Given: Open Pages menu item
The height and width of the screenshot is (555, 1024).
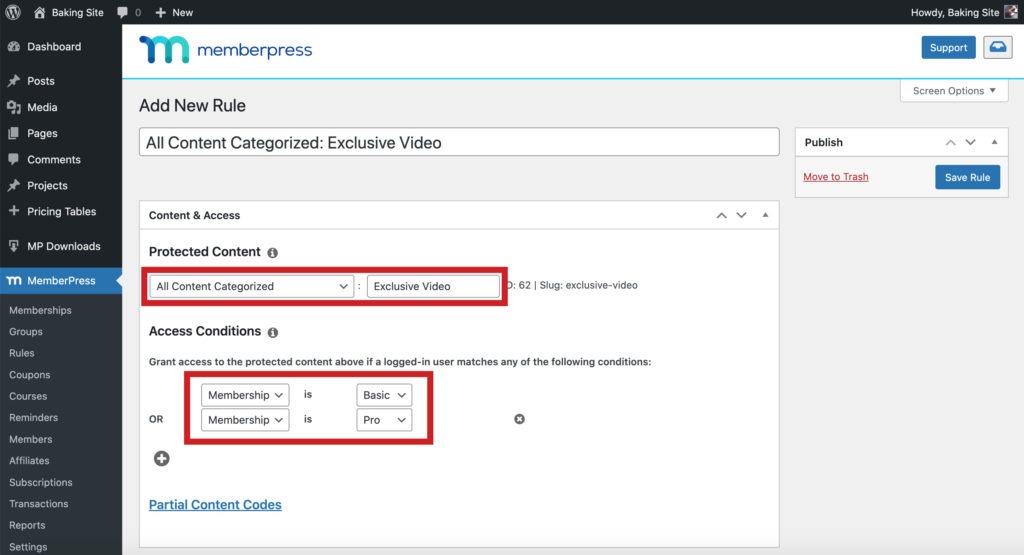Looking at the screenshot, I should coord(42,133).
